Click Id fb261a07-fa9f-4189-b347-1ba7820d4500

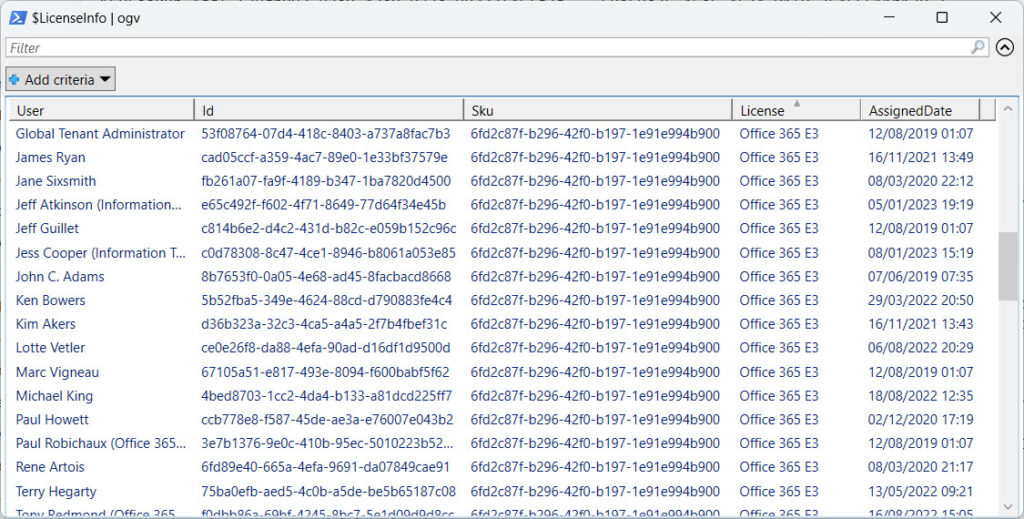pos(325,181)
